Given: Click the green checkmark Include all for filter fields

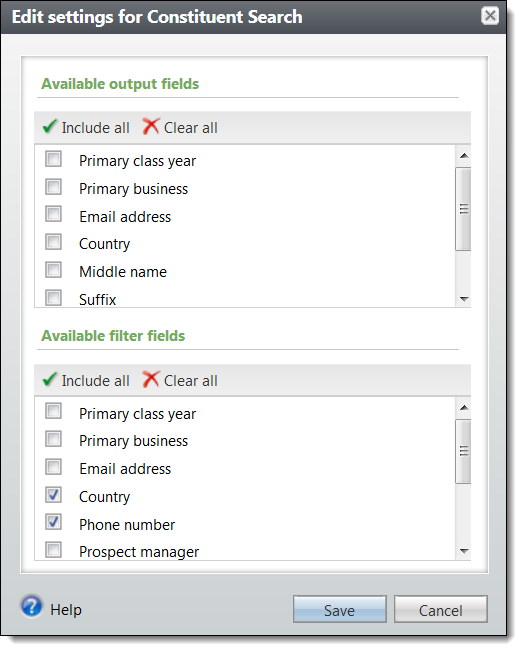Looking at the screenshot, I should 86,380.
